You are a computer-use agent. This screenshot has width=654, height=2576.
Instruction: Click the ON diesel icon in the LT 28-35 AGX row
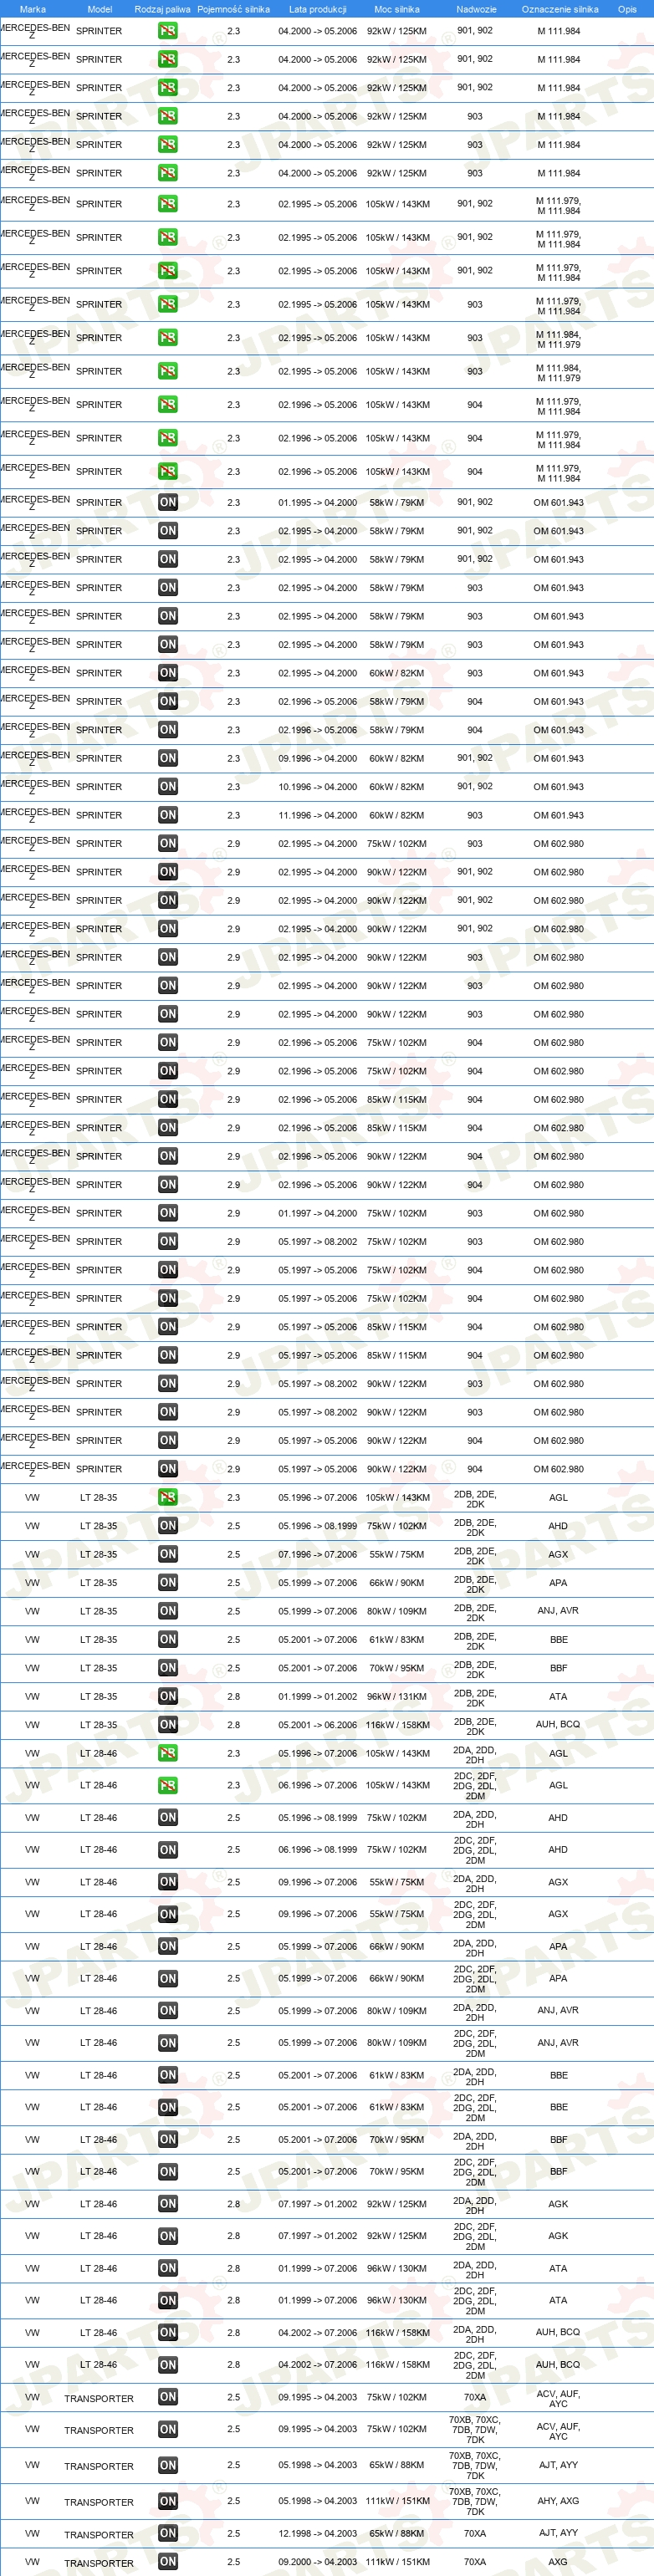click(168, 1554)
